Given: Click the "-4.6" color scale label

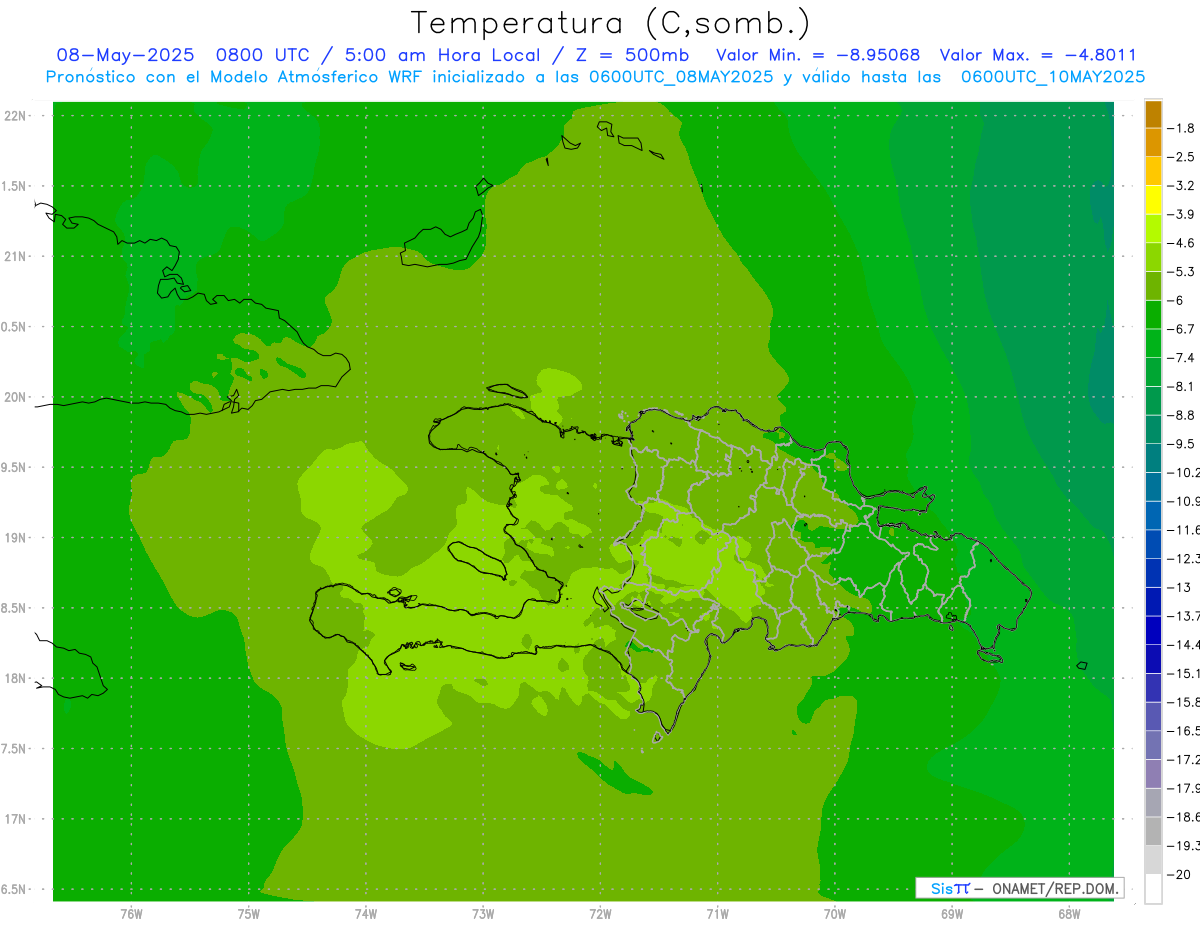Looking at the screenshot, I should point(1181,243).
